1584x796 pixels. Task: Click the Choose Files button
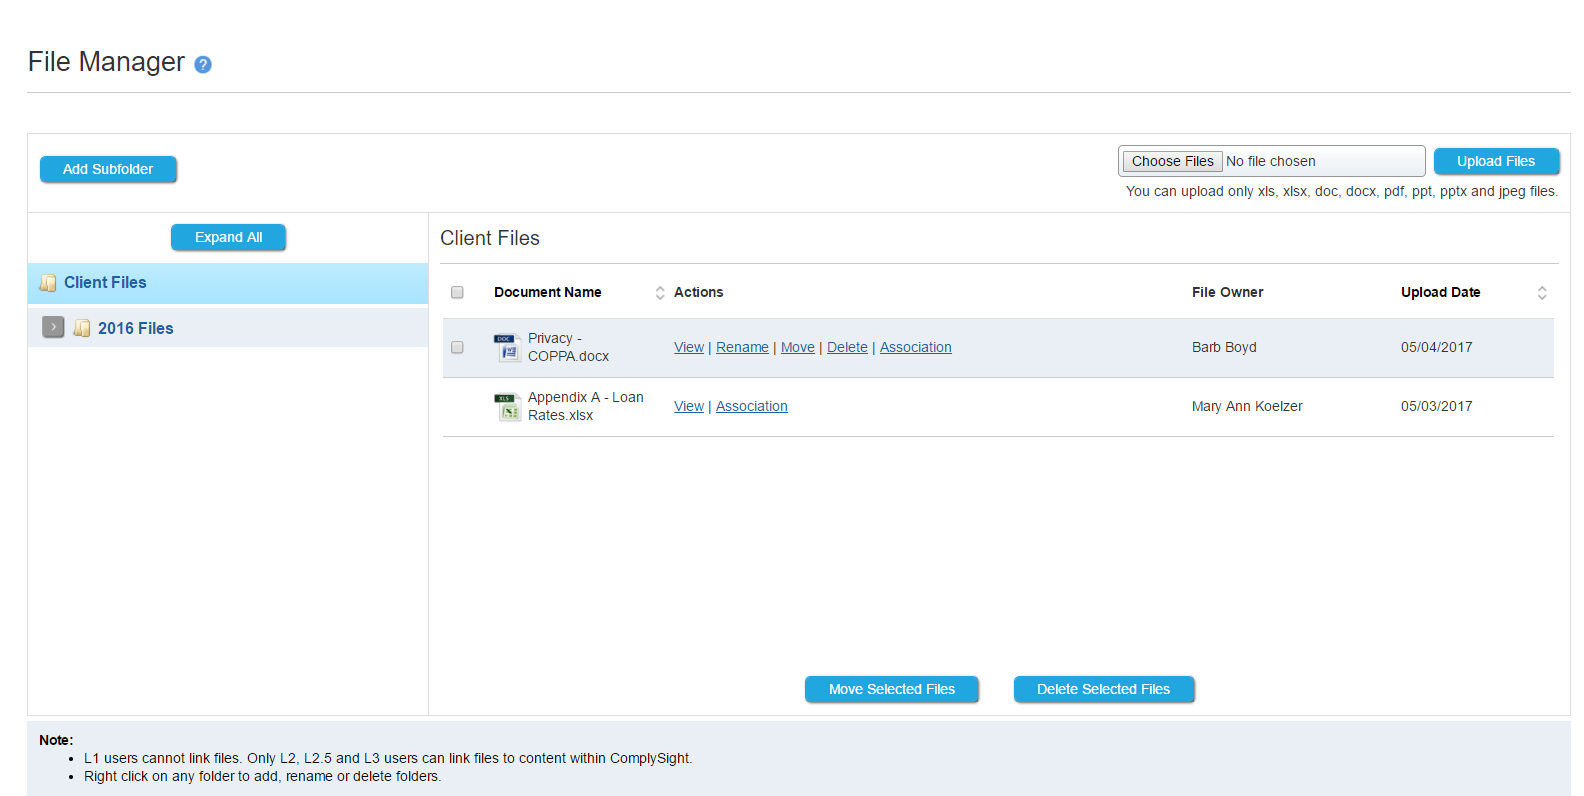pyautogui.click(x=1172, y=161)
